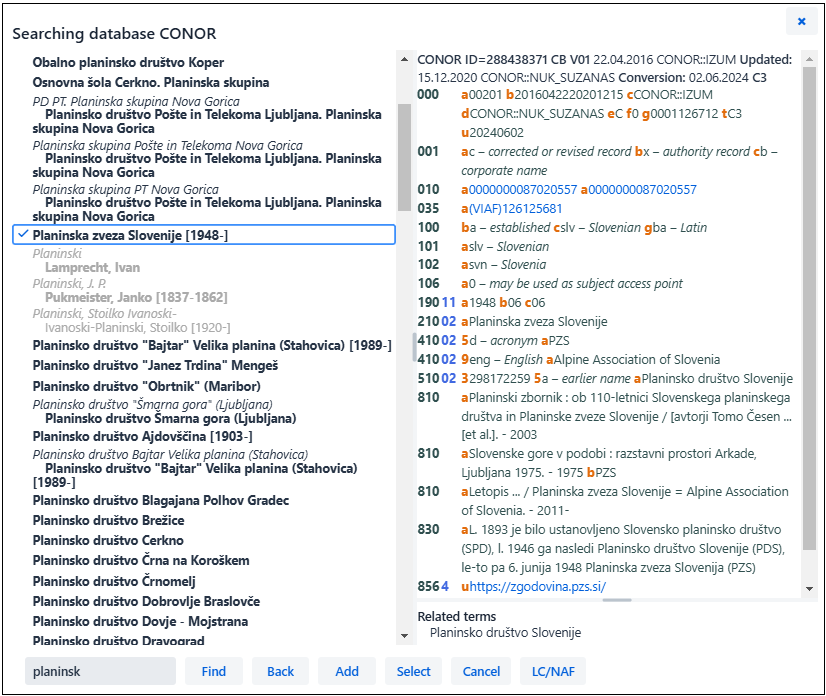Click field 810 Slovenske gore v podobi

pos(609,463)
